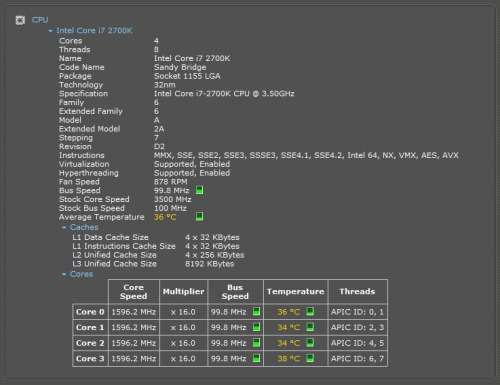
Task: Open the Core 3 temperature graph icon
Action: [x=310, y=358]
